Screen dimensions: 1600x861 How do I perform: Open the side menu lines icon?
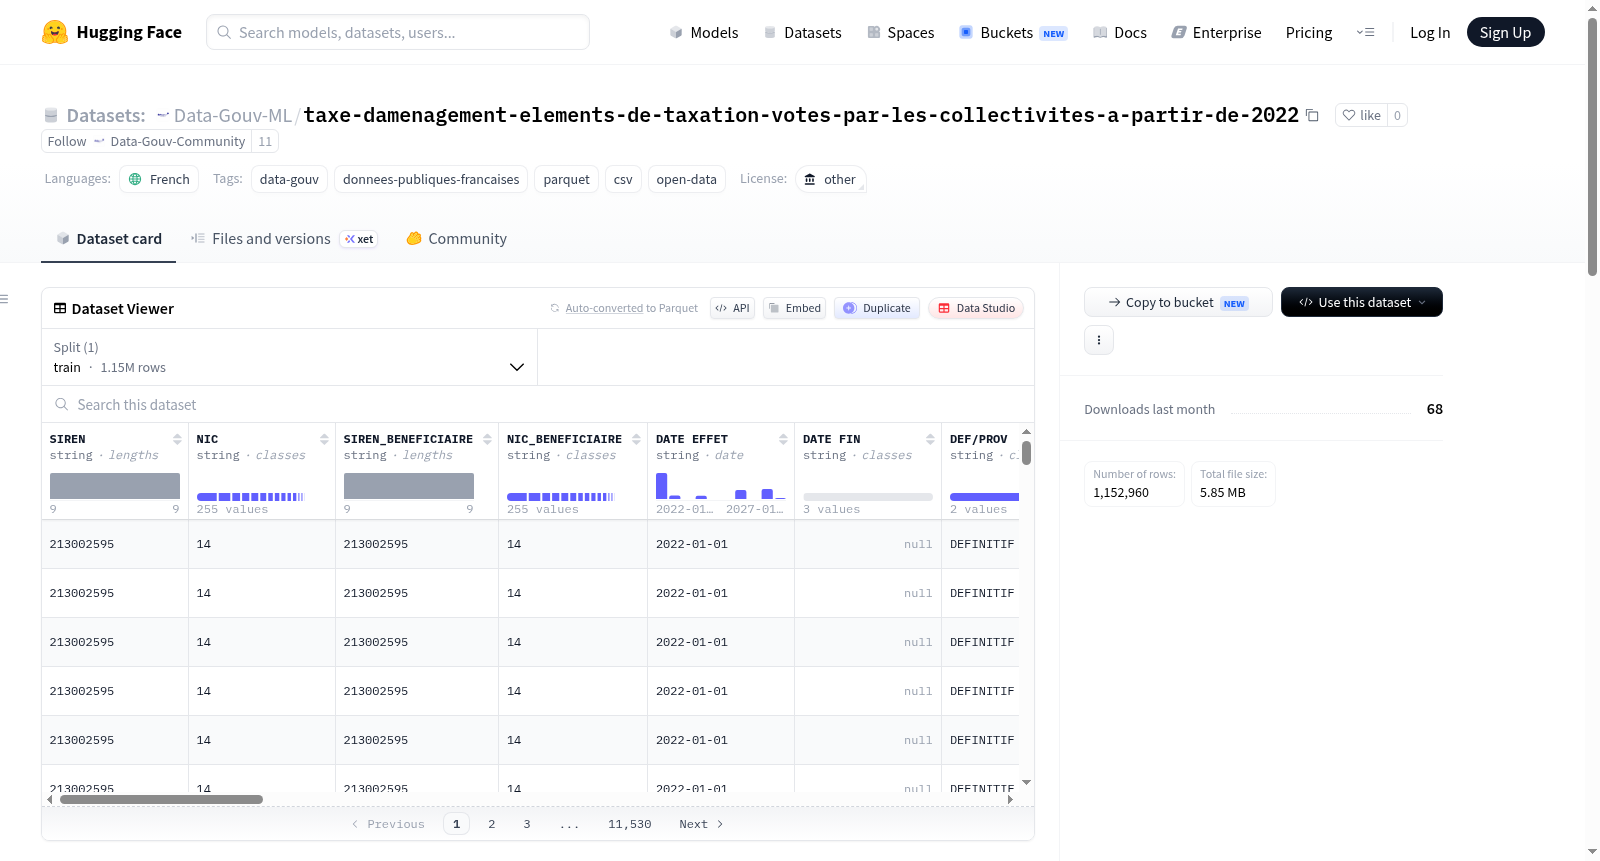pyautogui.click(x=4, y=299)
